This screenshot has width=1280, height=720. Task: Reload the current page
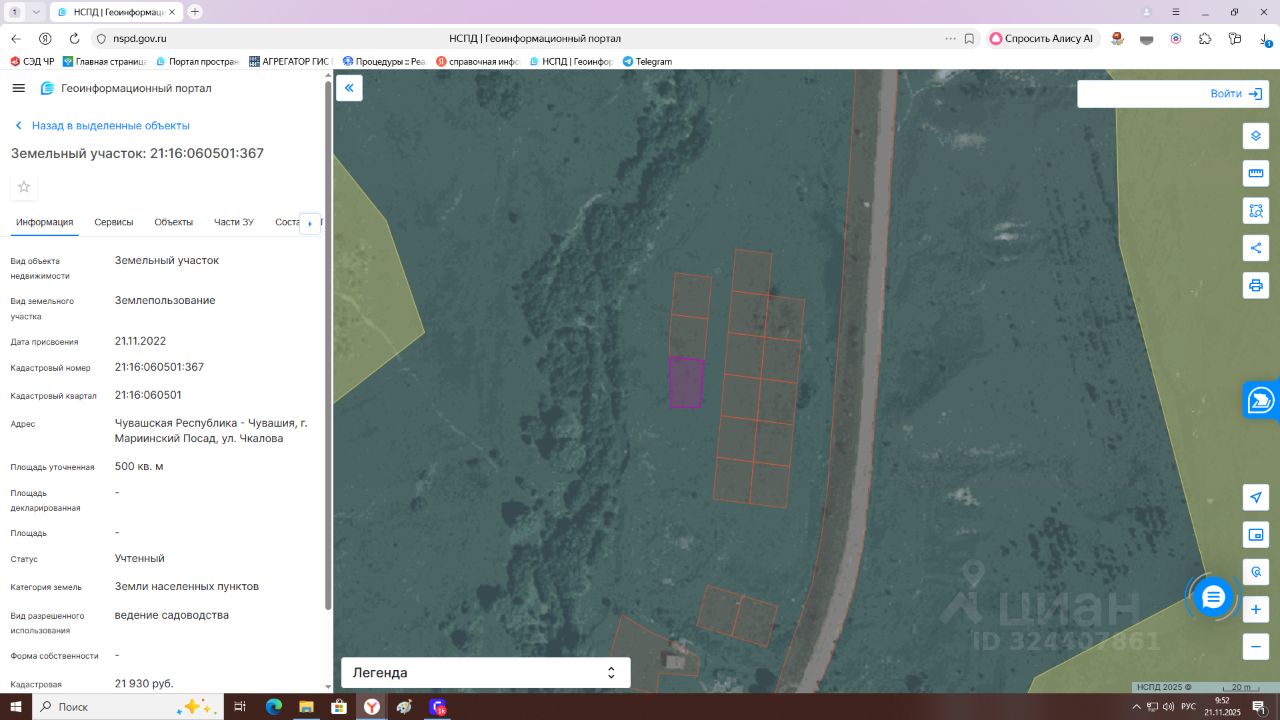pyautogui.click(x=74, y=38)
